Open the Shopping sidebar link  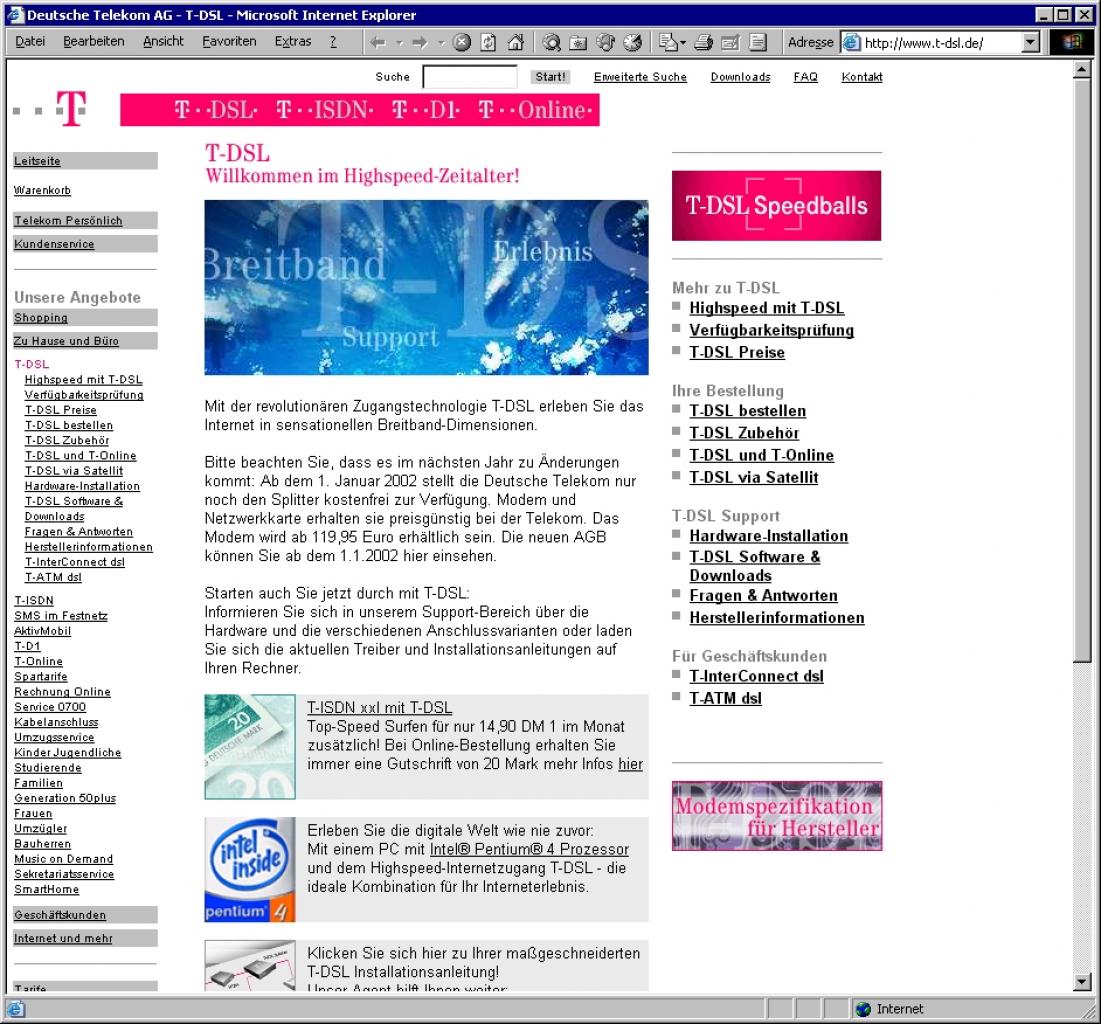coord(41,317)
